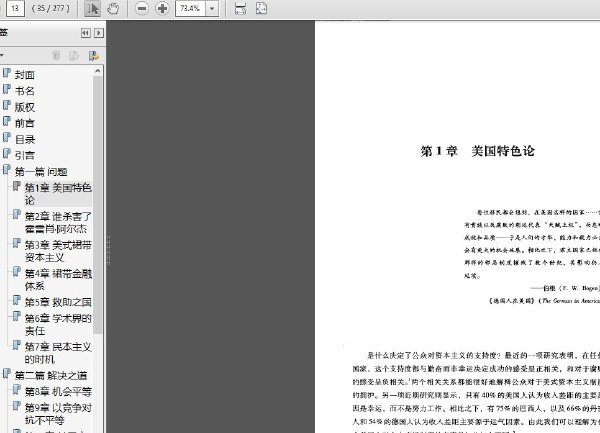This screenshot has height=433, width=600.
Task: Jump to the 目录 bookmark
Action: [x=25, y=139]
